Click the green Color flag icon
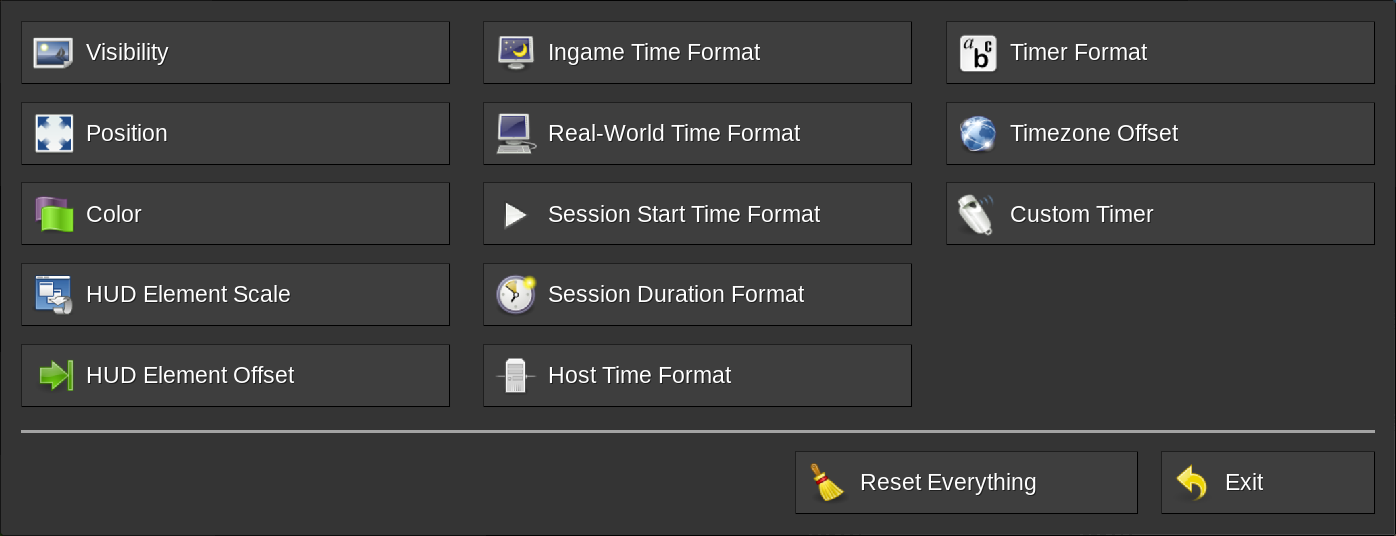 coord(54,214)
